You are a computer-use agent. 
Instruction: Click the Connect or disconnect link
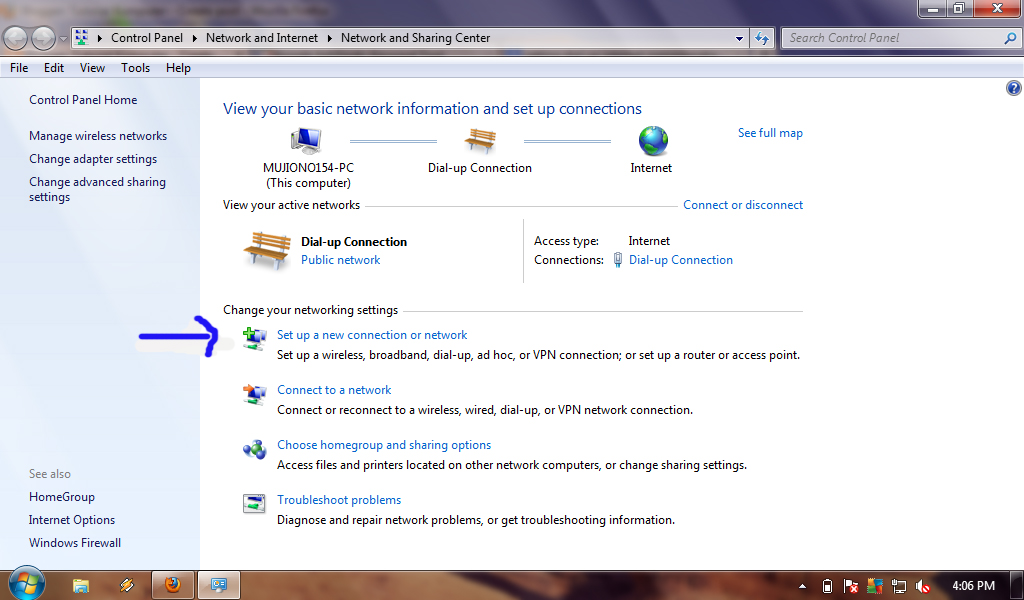click(742, 204)
